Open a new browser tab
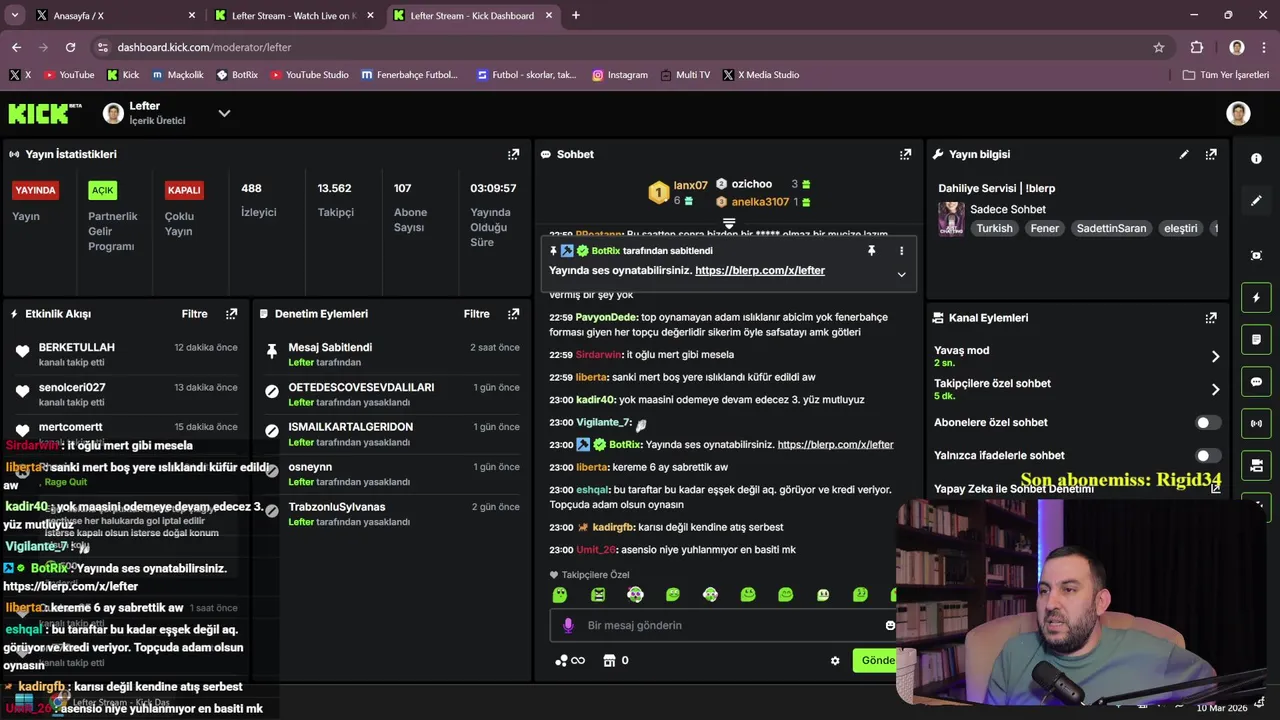Viewport: 1280px width, 720px height. click(x=575, y=15)
